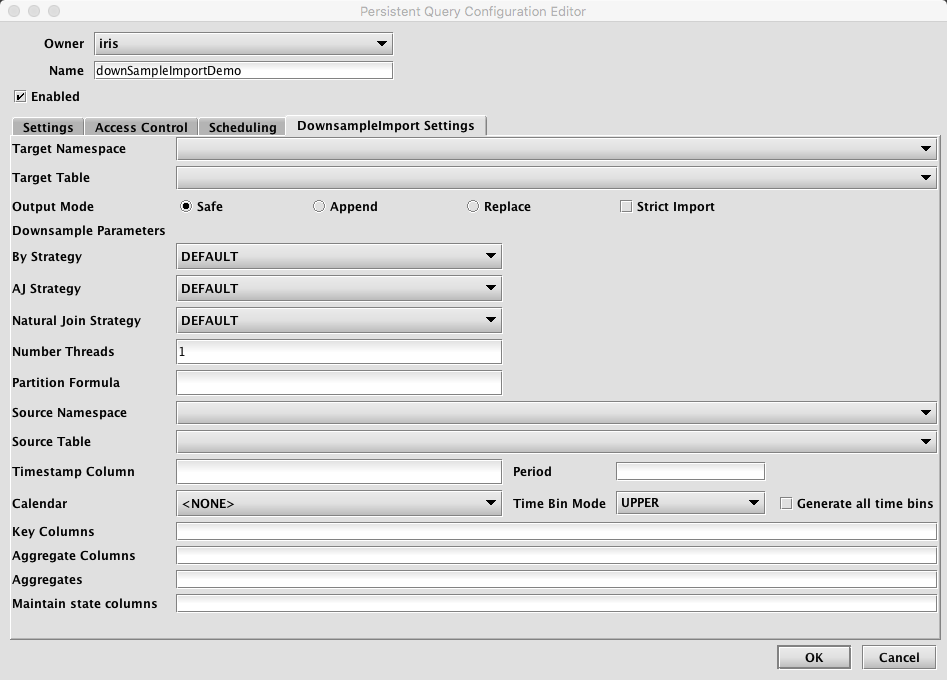Expand the Source Namespace dropdown
This screenshot has height=680, width=947.
(x=555, y=413)
